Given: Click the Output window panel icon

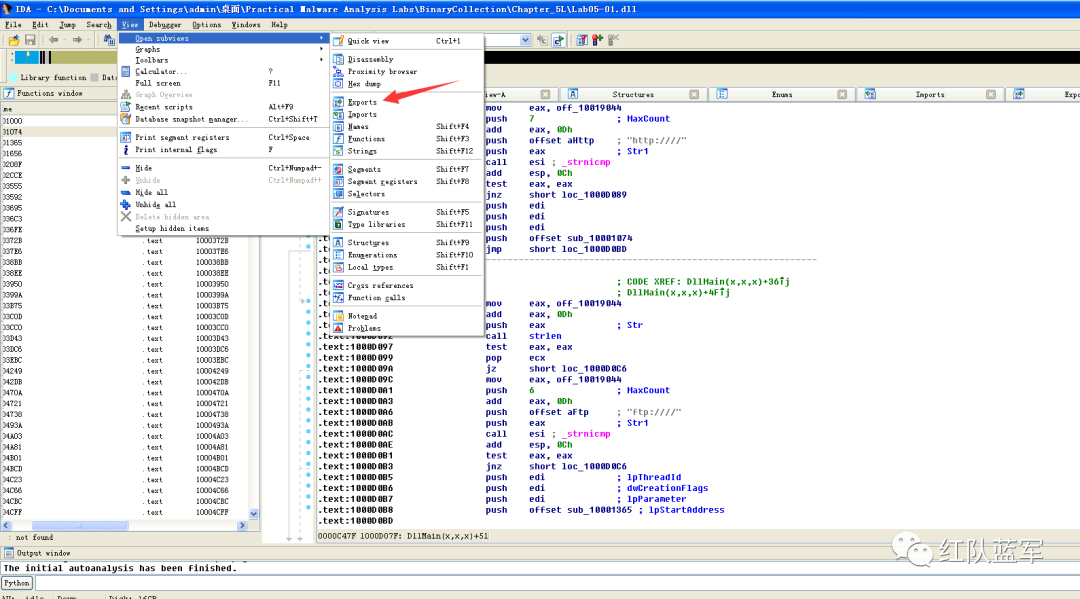Looking at the screenshot, I should pos(9,553).
